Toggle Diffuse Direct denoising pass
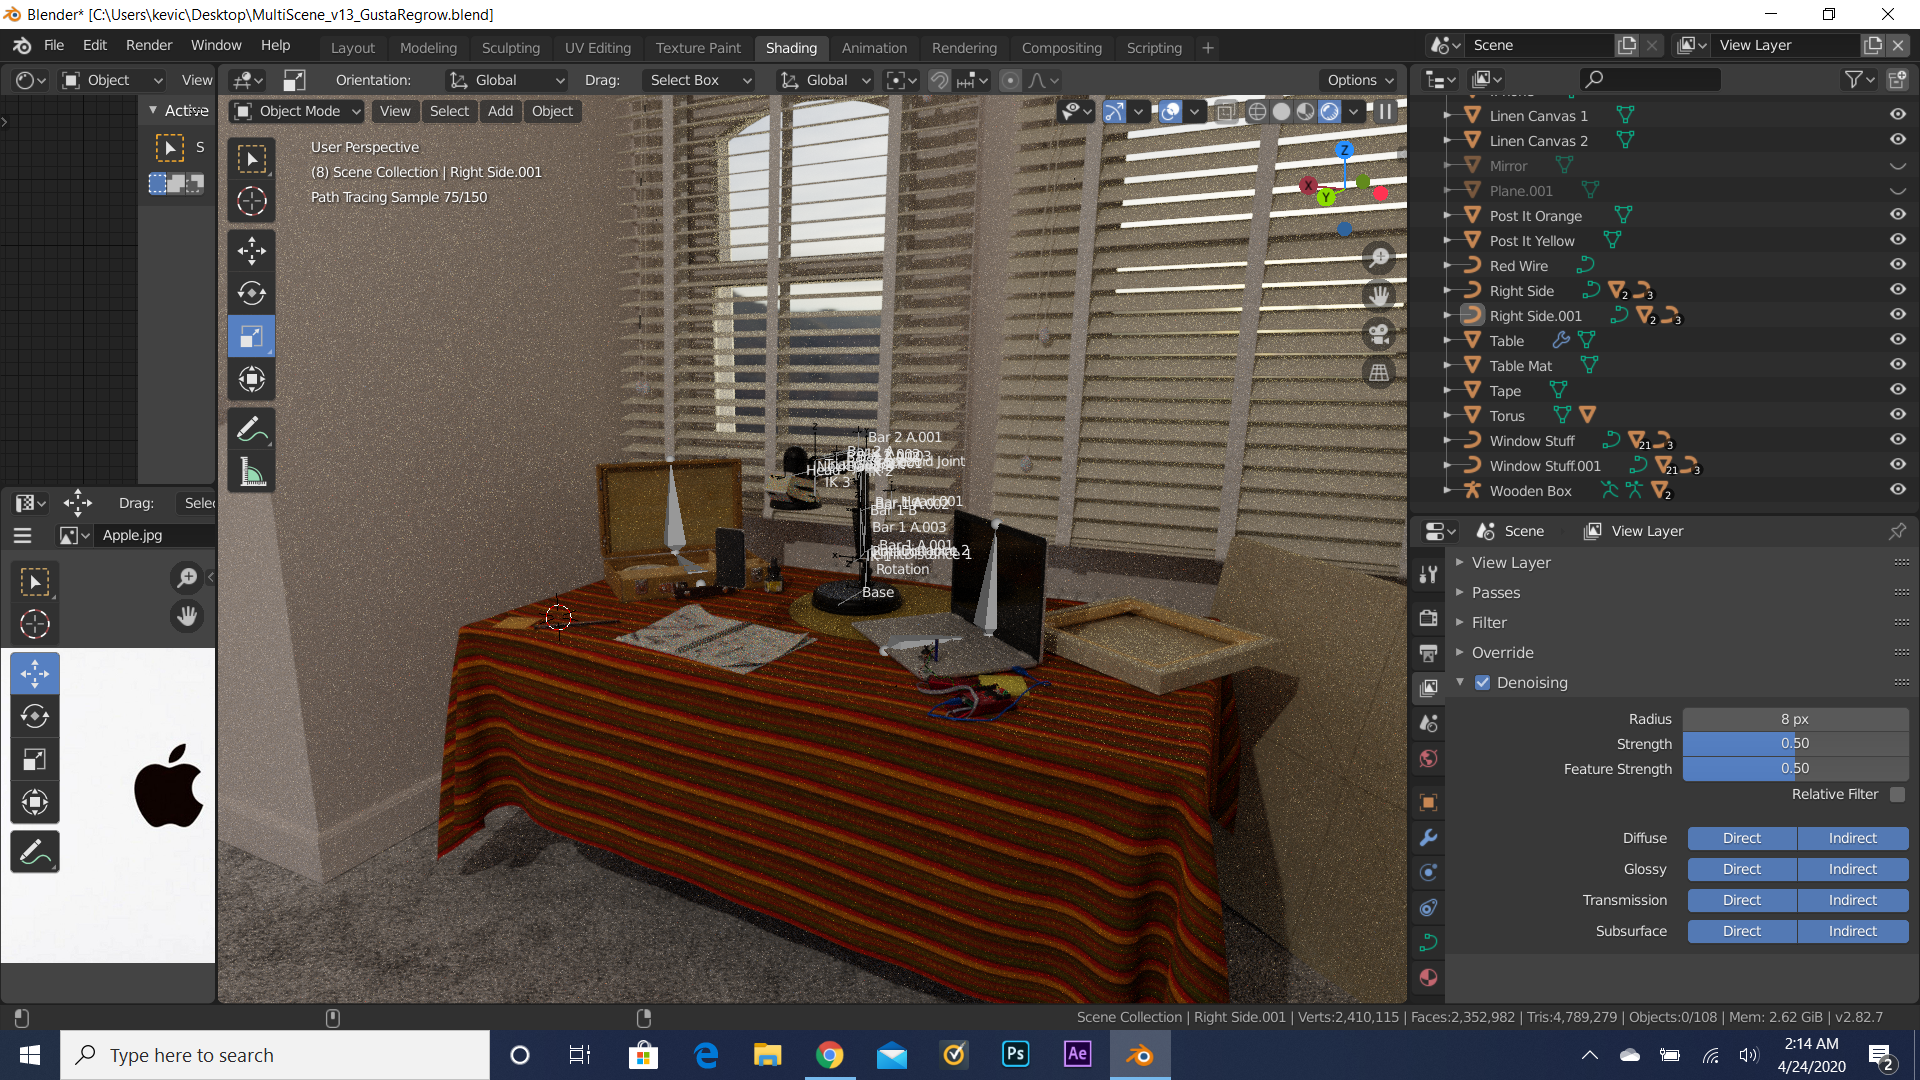Viewport: 1920px width, 1080px height. tap(1742, 838)
